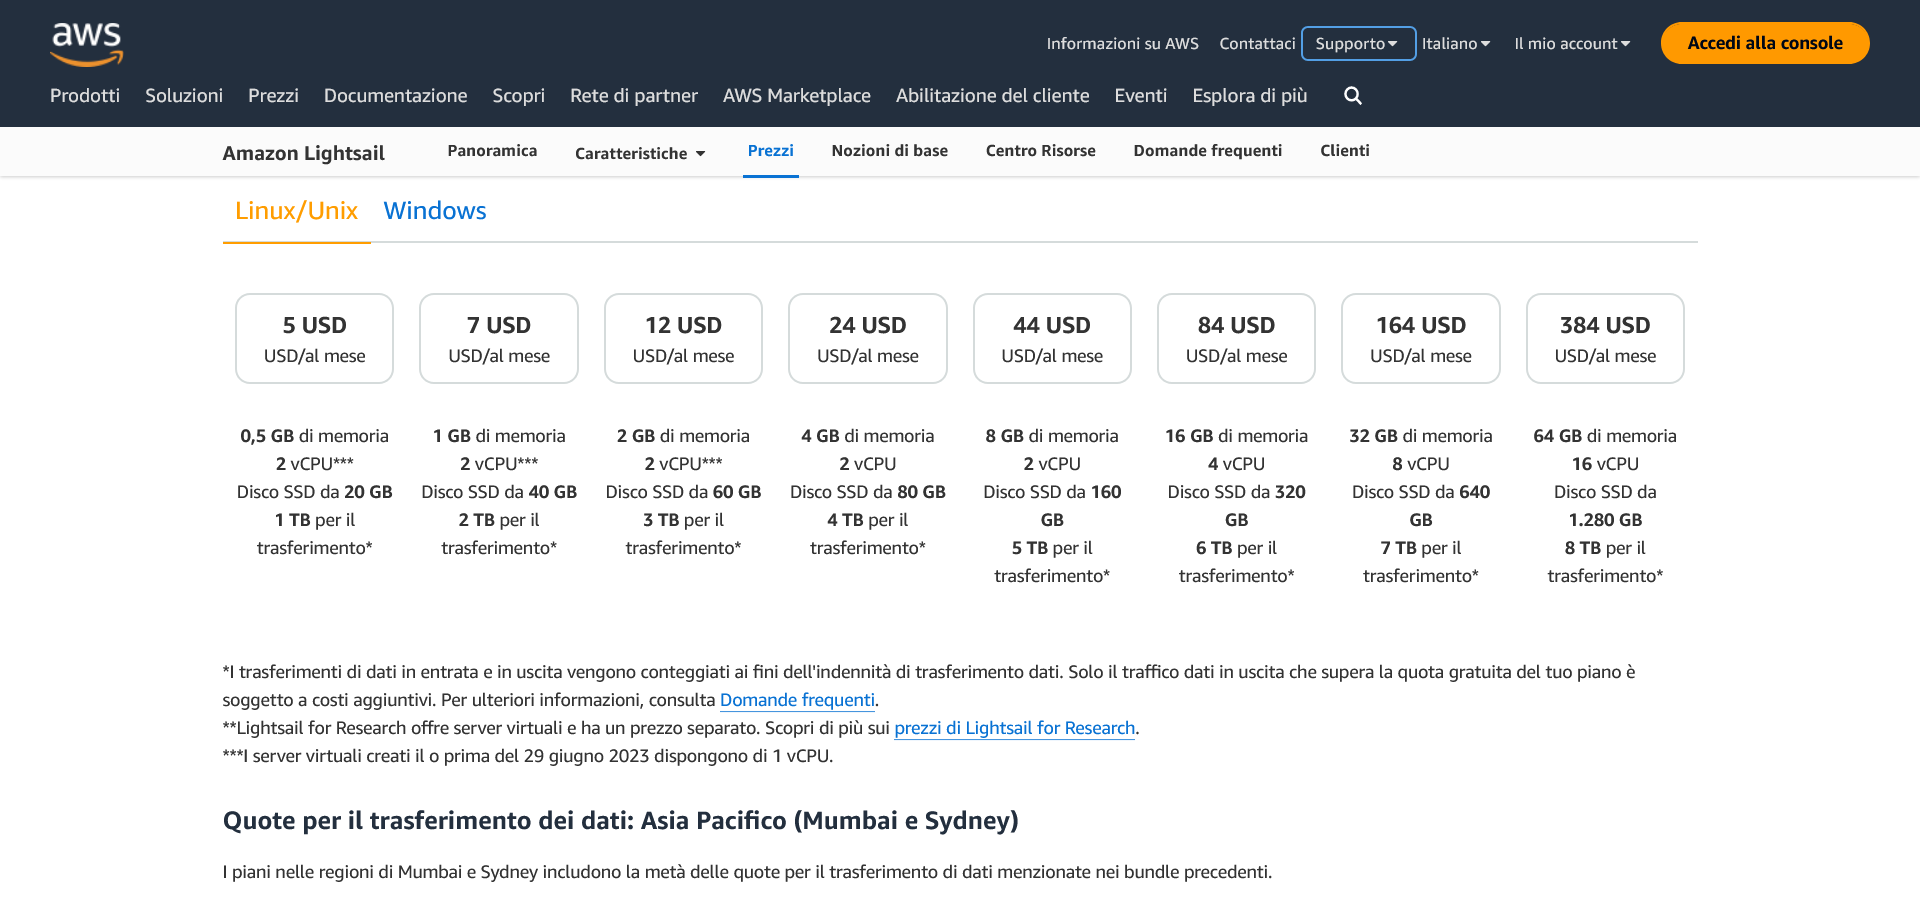Select the 384 USD plan card

point(1605,338)
